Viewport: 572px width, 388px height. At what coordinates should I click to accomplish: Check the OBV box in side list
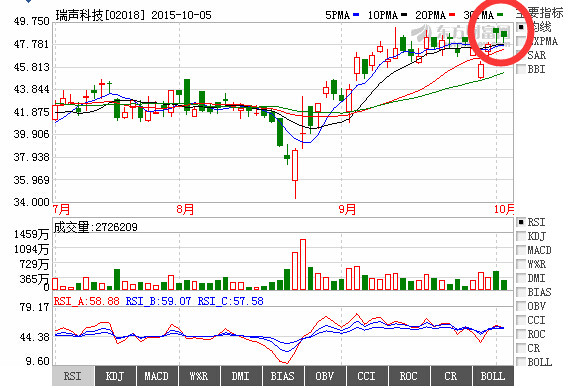point(521,306)
